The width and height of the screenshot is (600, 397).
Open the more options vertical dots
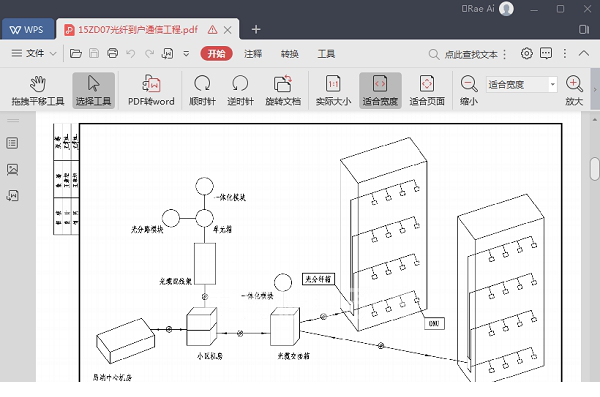tap(565, 53)
